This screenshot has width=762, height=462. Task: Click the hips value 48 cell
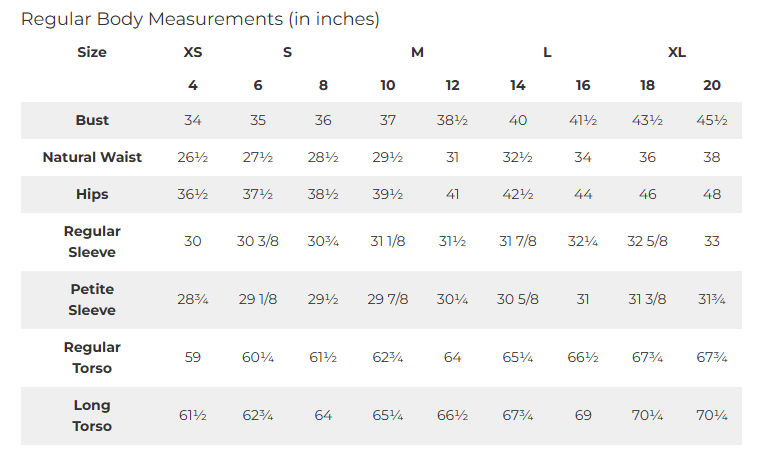(x=711, y=194)
